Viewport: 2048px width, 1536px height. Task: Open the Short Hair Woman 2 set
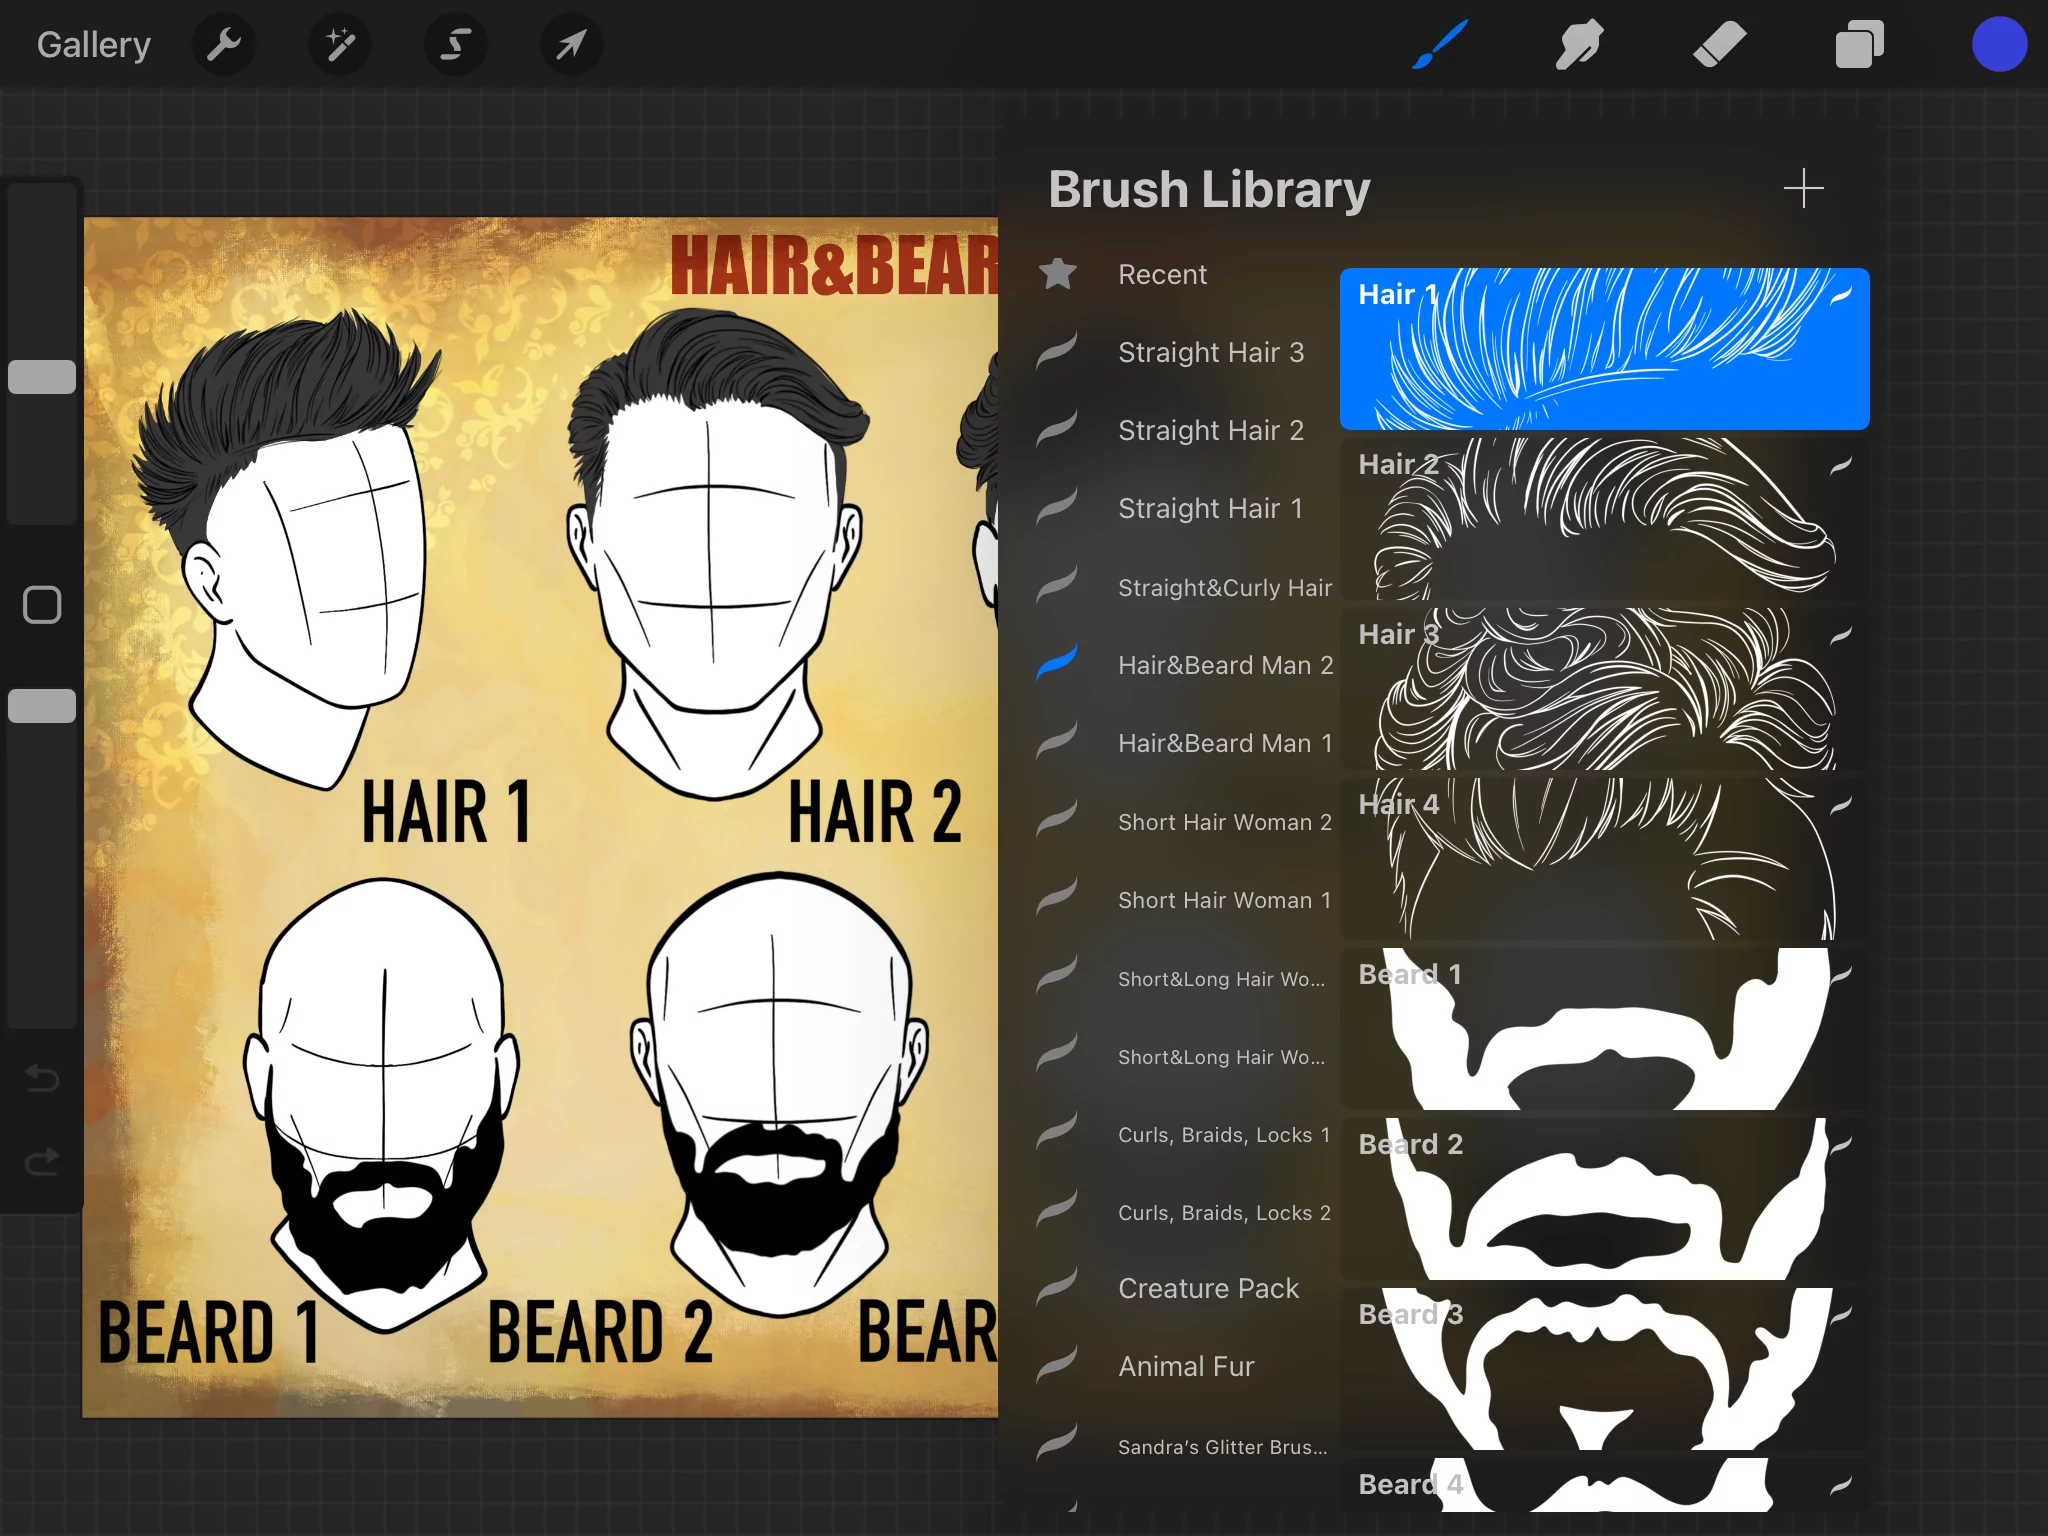[1225, 822]
